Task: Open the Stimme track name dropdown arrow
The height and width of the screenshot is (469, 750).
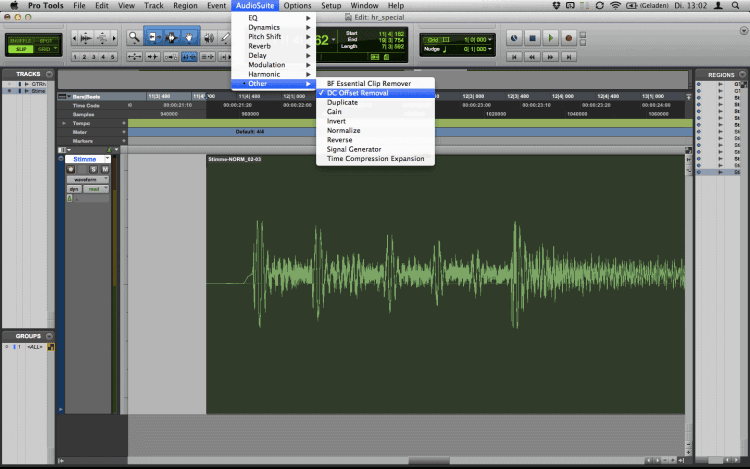Action: click(x=107, y=159)
